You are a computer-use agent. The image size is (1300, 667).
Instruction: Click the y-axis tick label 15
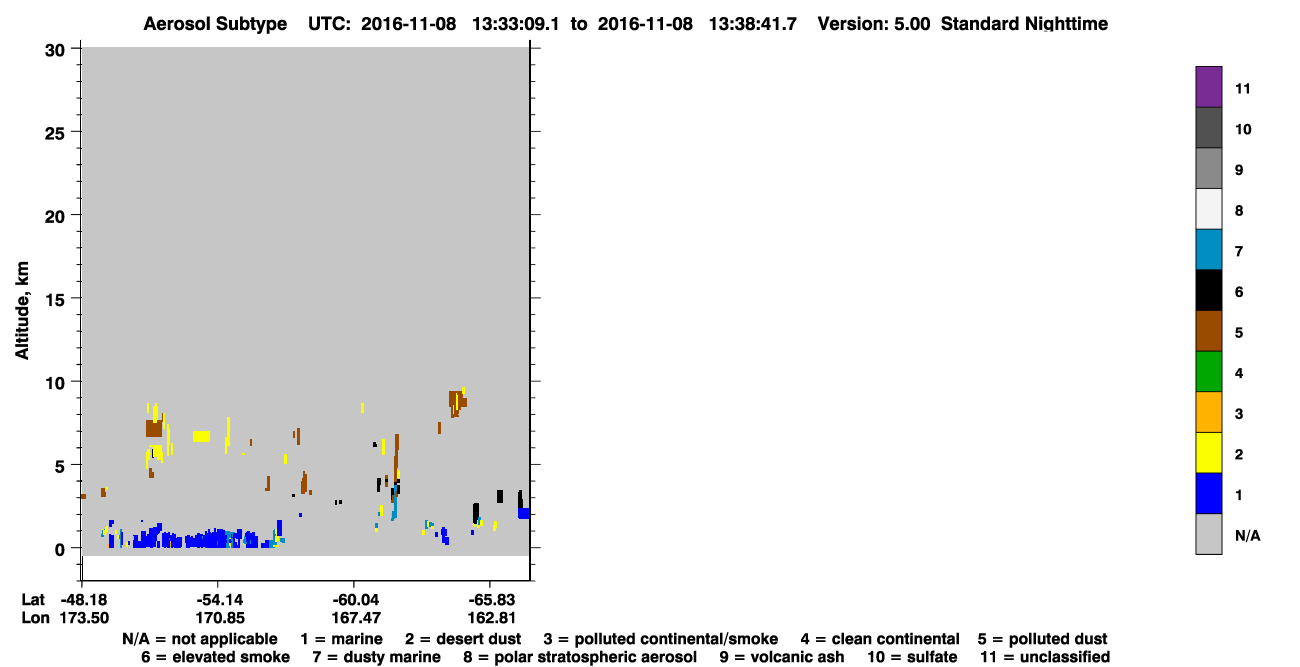pos(57,298)
